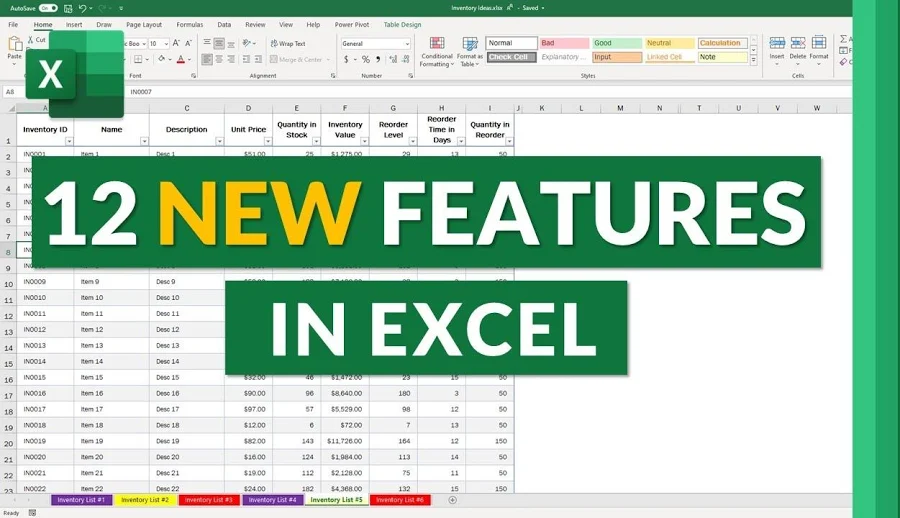Apply Accounting dollar number format

click(x=346, y=59)
